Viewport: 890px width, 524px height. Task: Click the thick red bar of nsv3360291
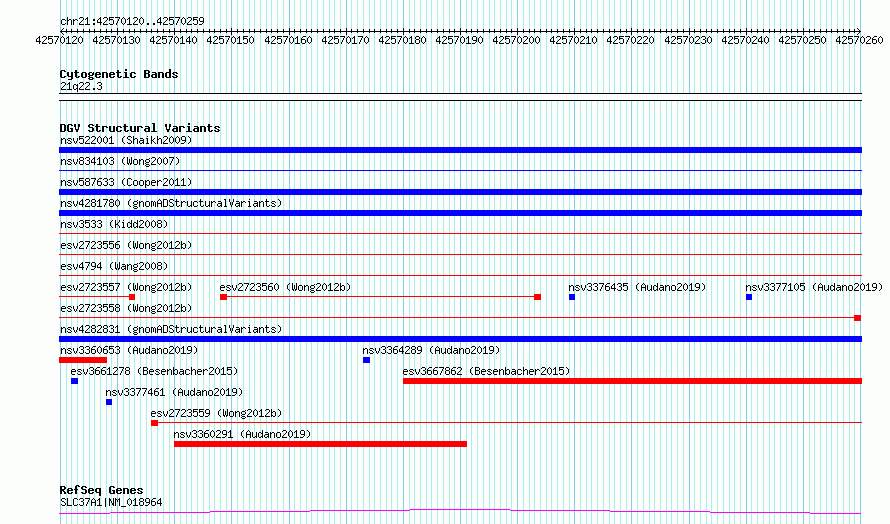(320, 444)
